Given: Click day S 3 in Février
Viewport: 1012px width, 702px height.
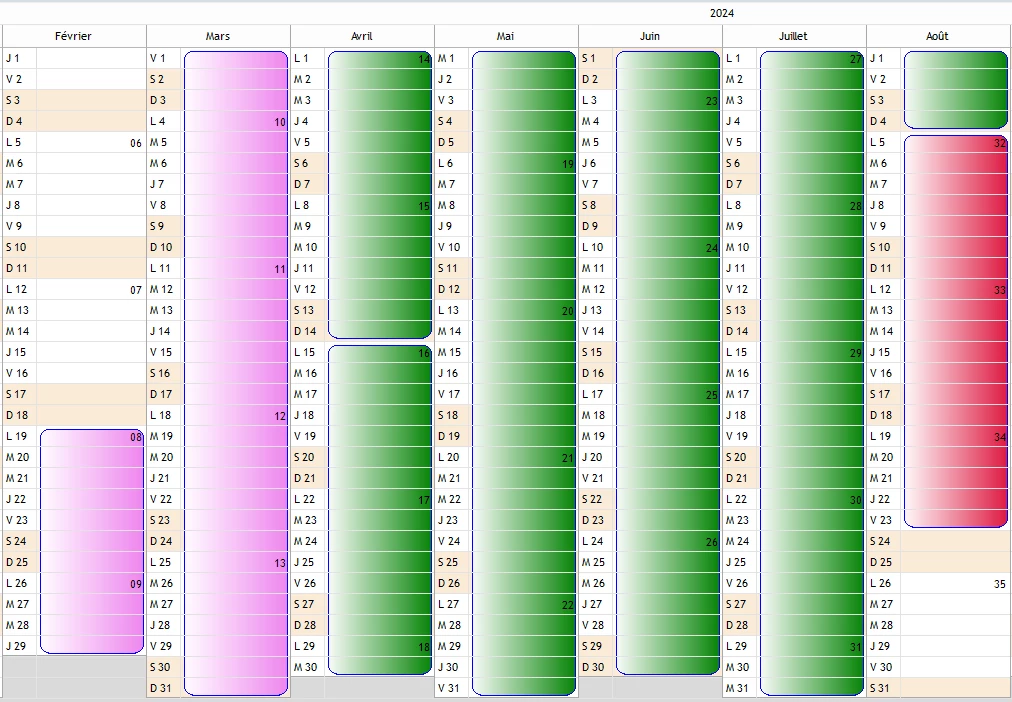Looking at the screenshot, I should (x=14, y=101).
